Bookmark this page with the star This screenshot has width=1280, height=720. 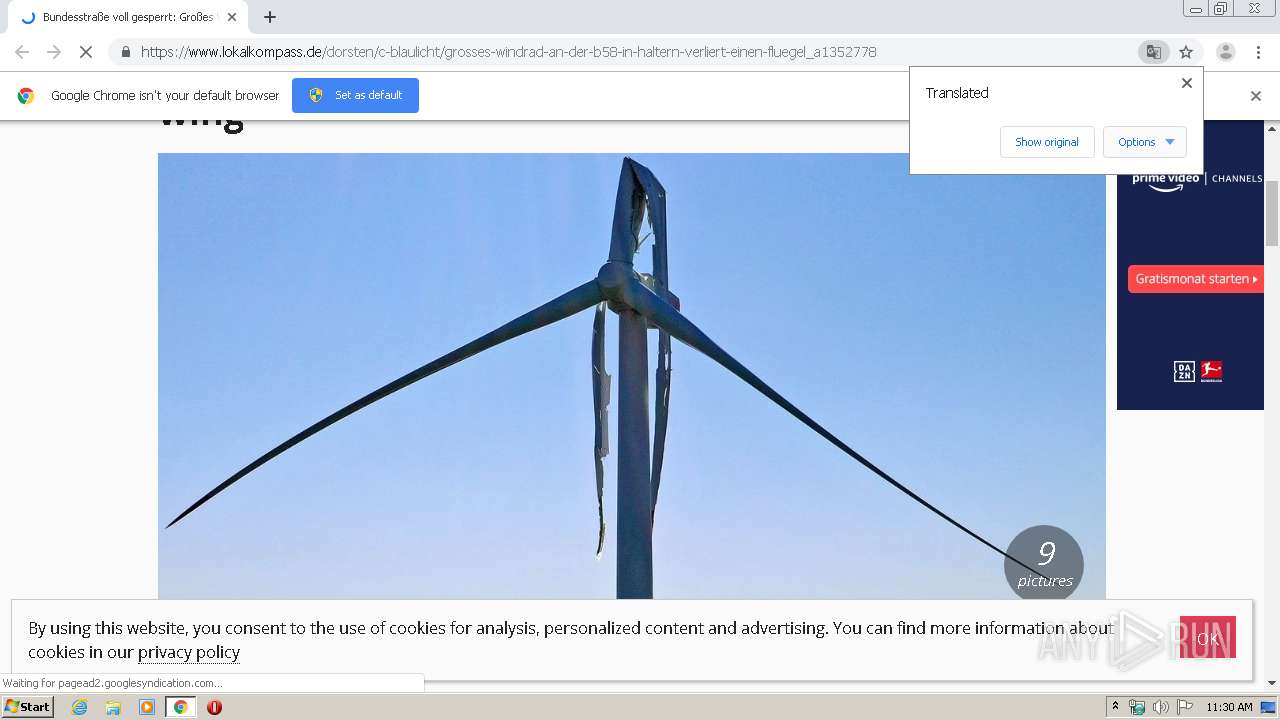click(x=1186, y=52)
